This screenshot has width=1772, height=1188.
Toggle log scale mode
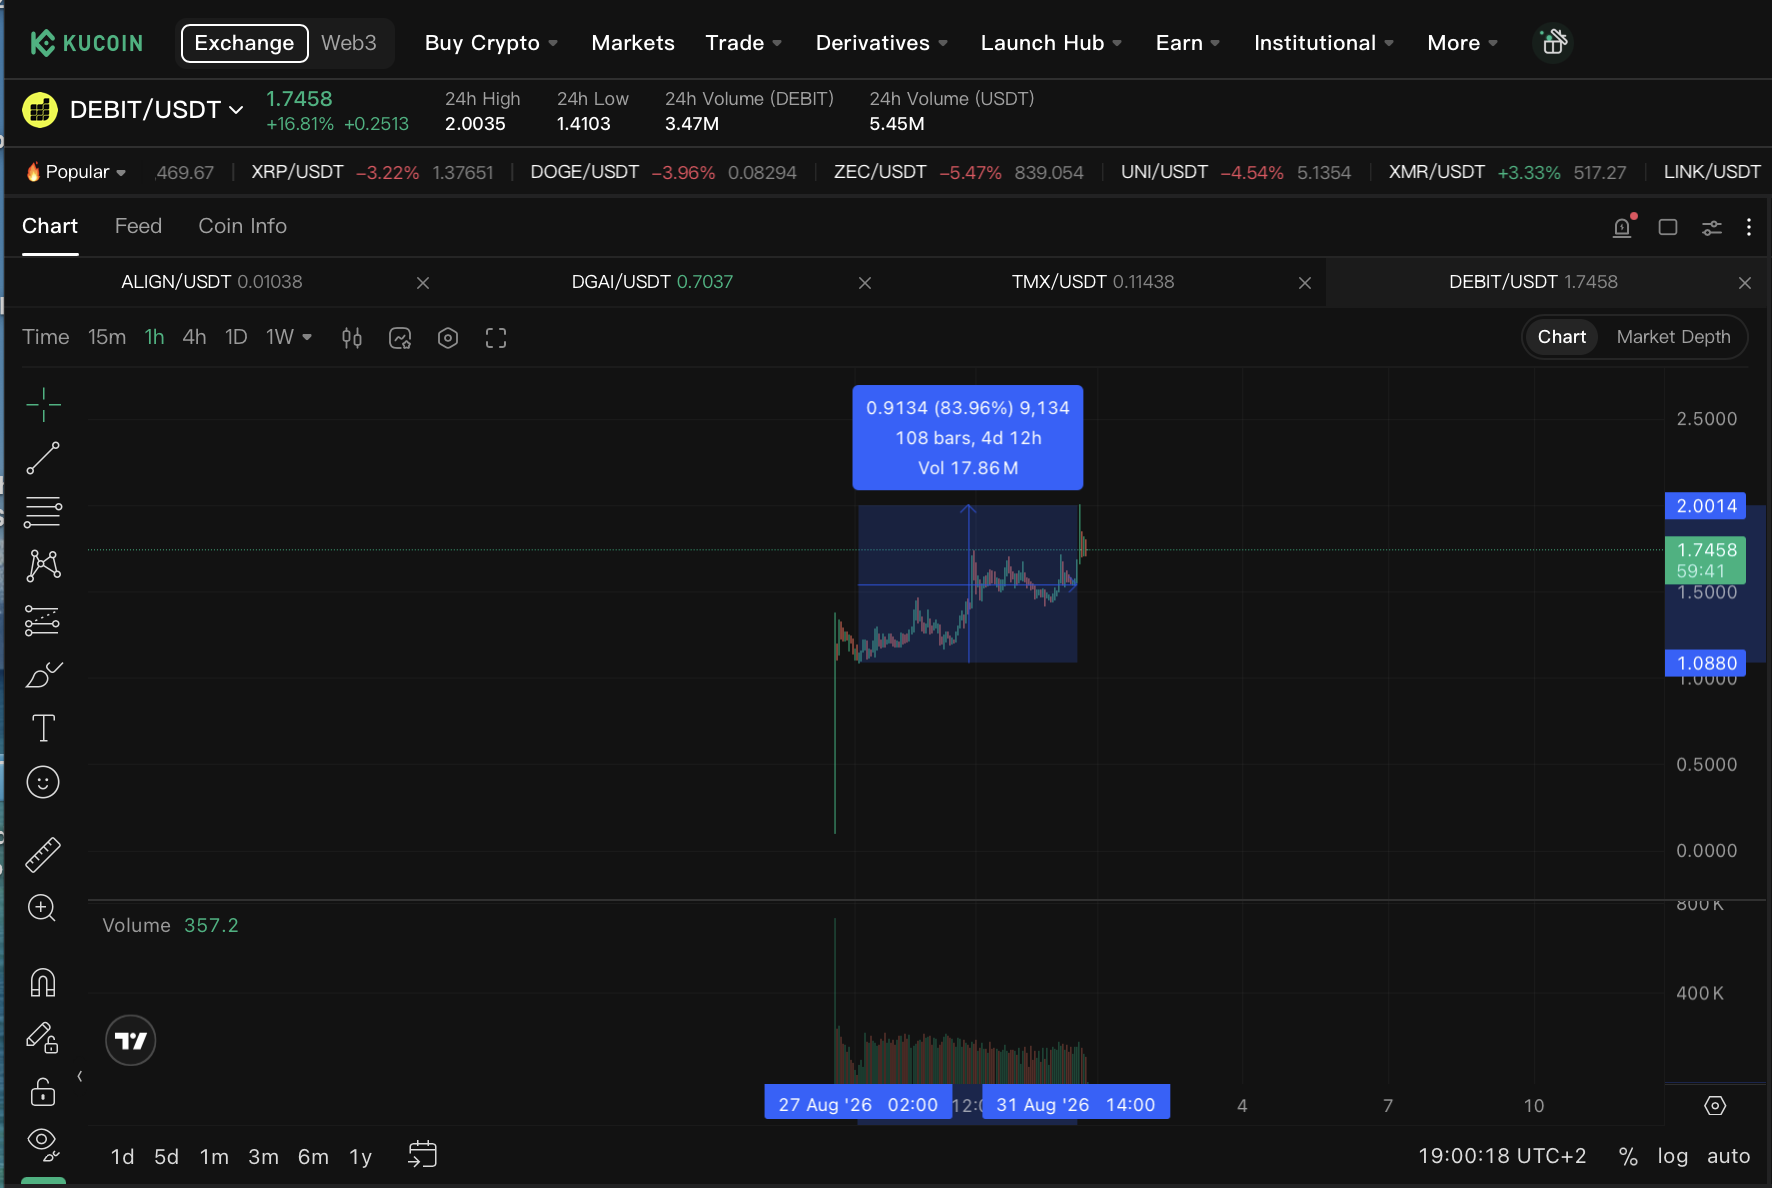click(1673, 1156)
